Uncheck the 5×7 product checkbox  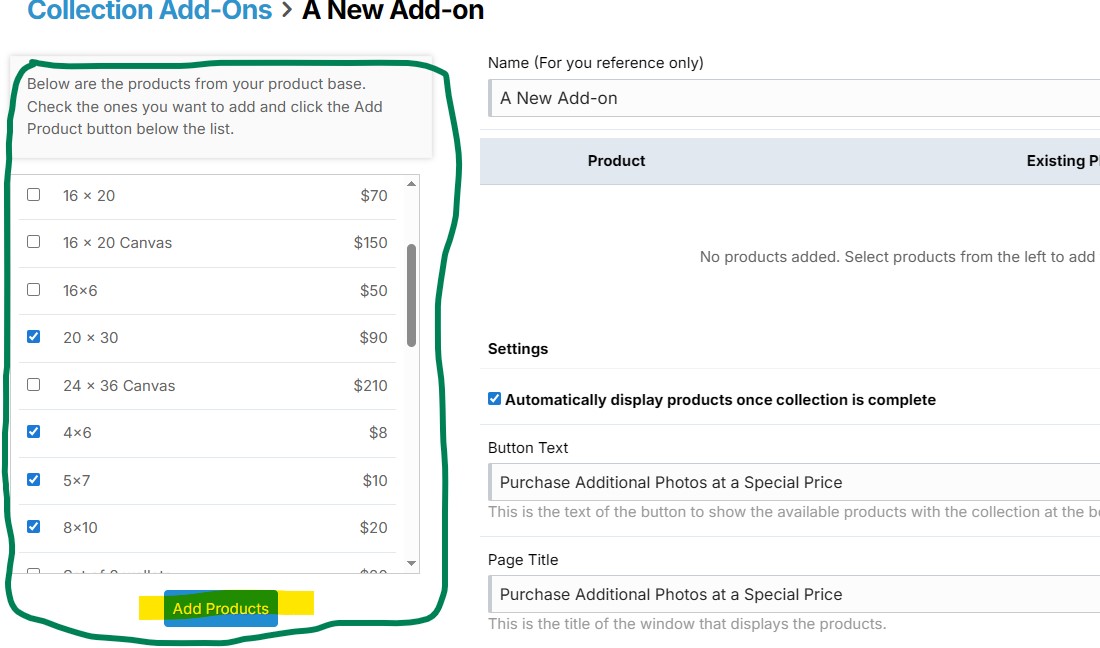click(x=34, y=479)
